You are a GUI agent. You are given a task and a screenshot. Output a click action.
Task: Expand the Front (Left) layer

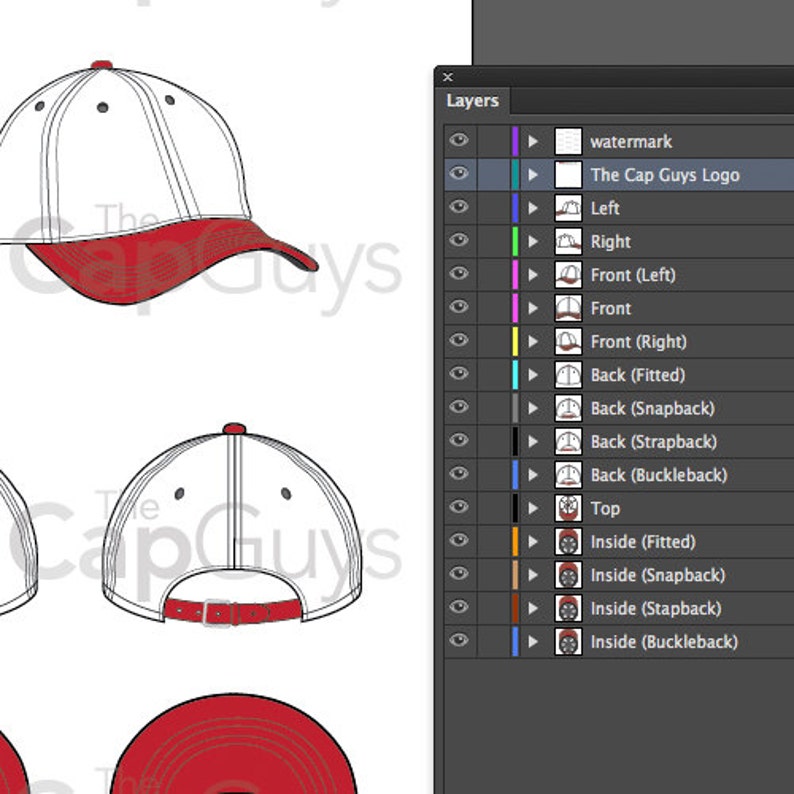click(533, 275)
